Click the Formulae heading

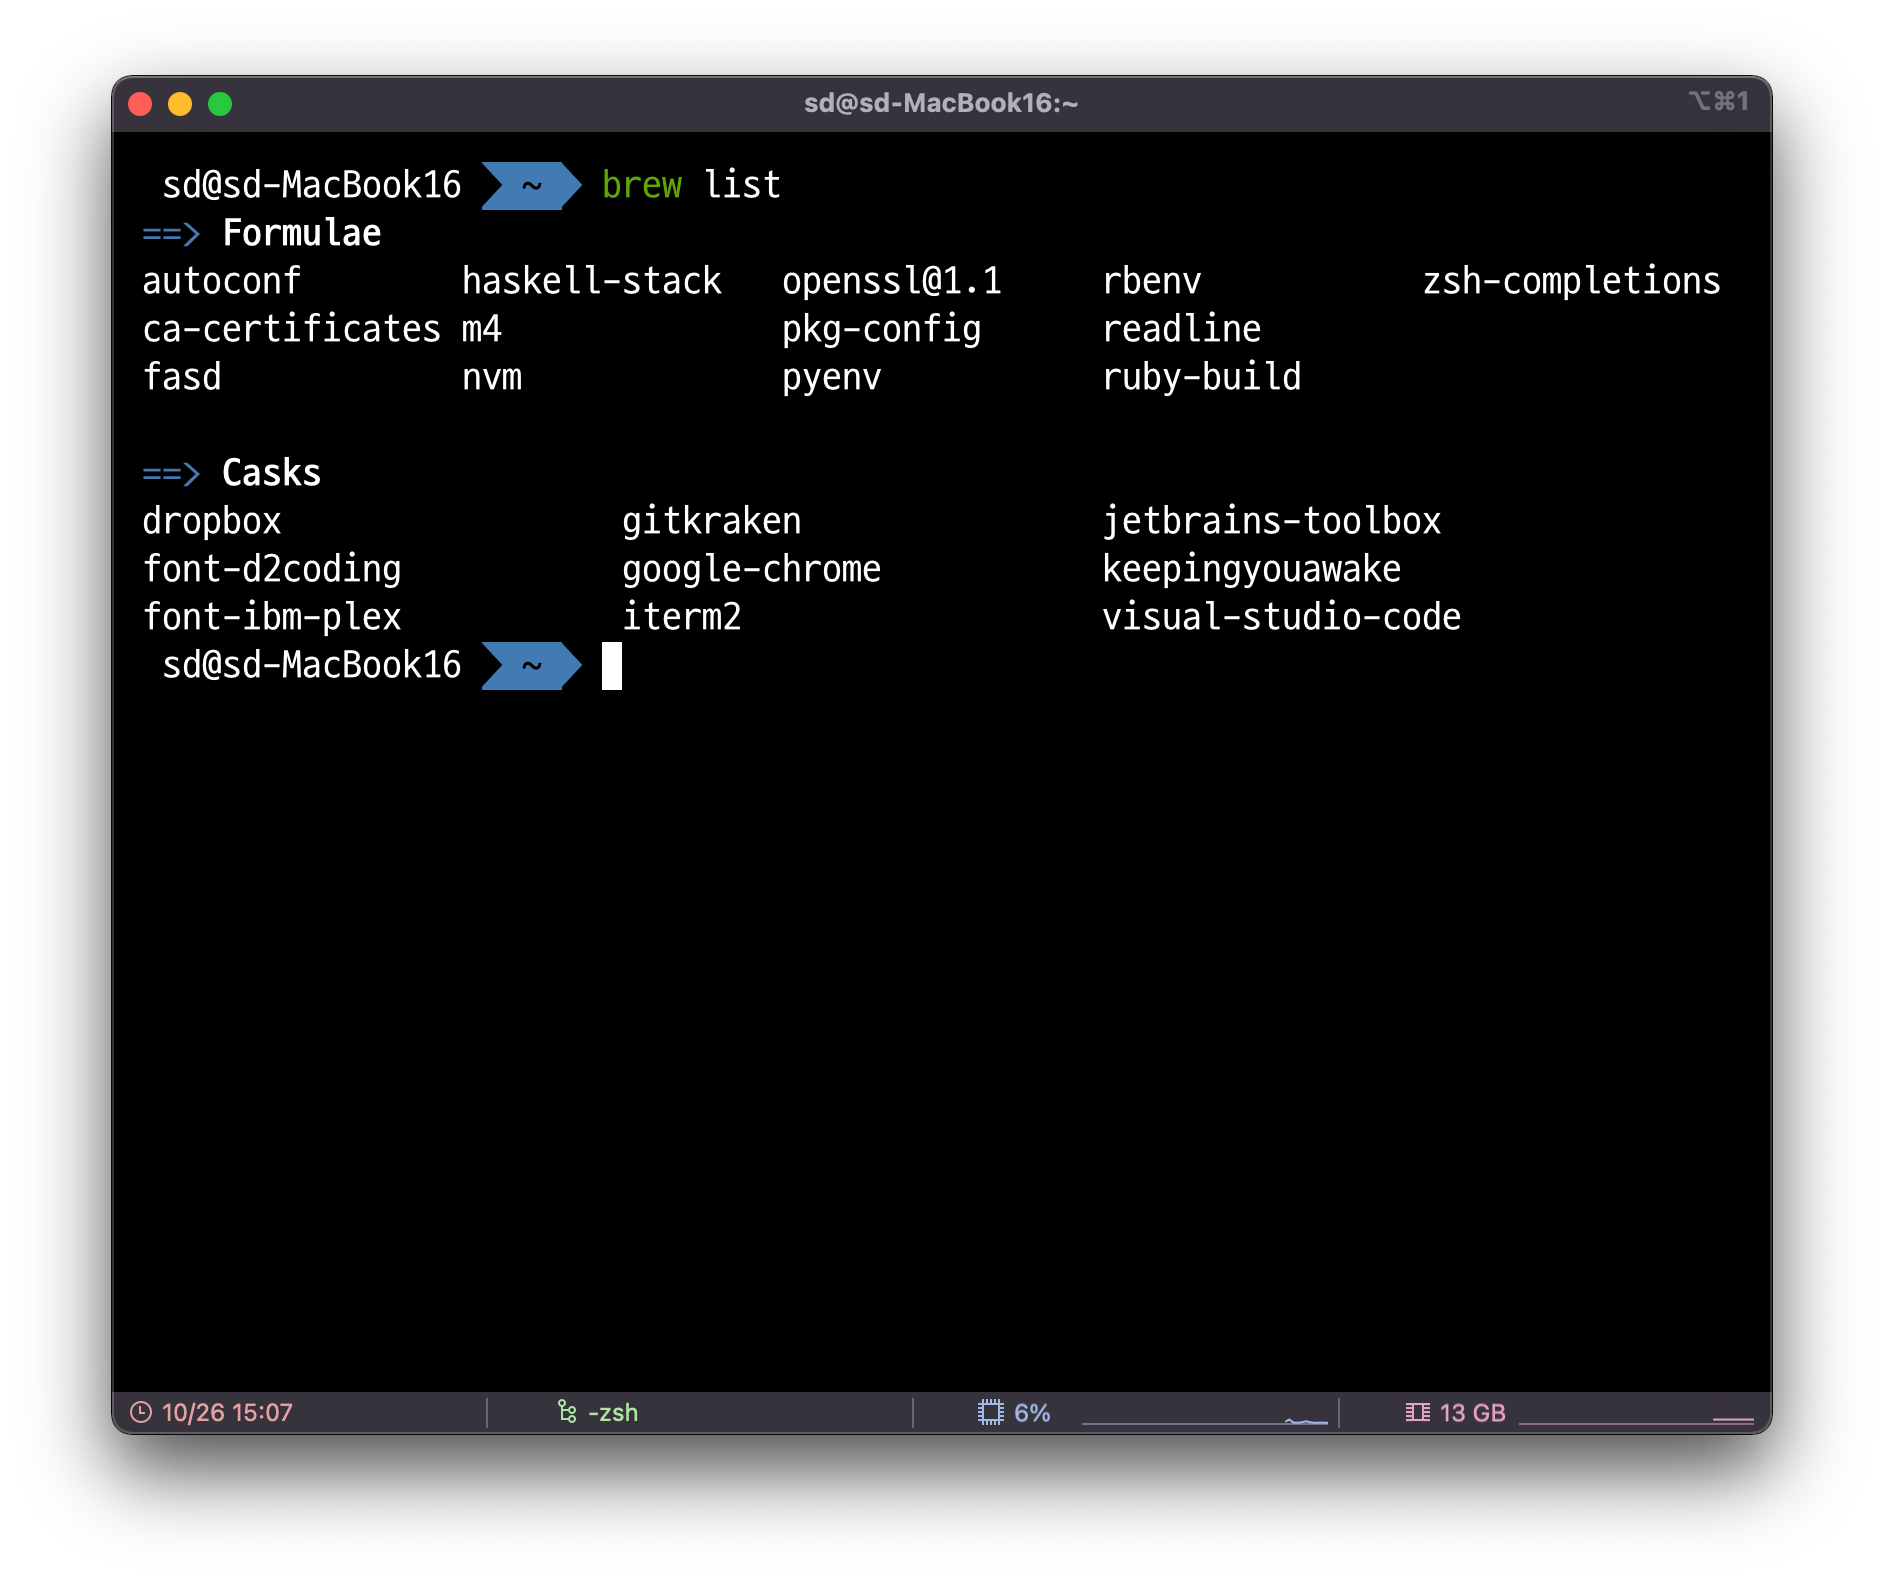coord(301,233)
